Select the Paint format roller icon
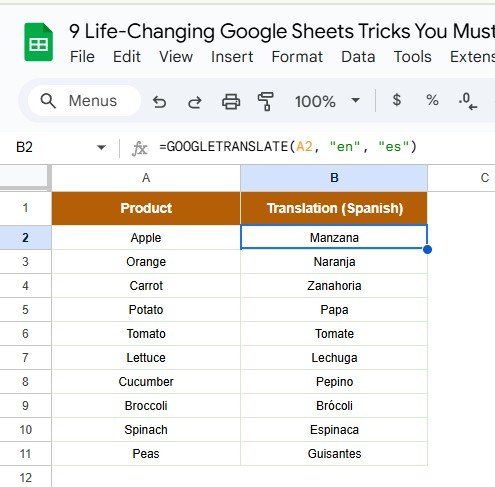Image resolution: width=495 pixels, height=487 pixels. click(266, 101)
